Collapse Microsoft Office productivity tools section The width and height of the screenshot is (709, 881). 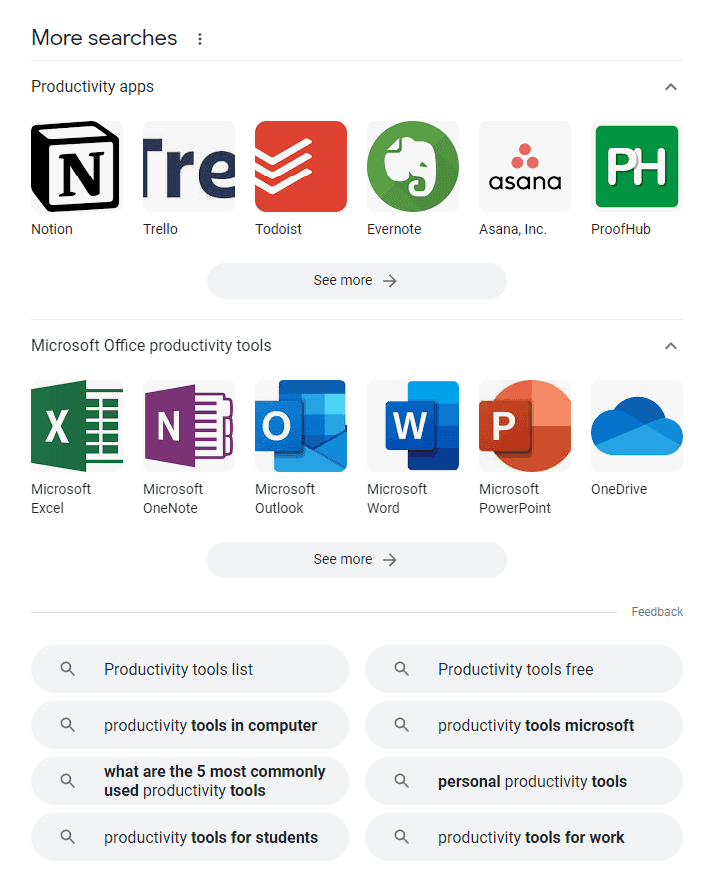tap(670, 346)
